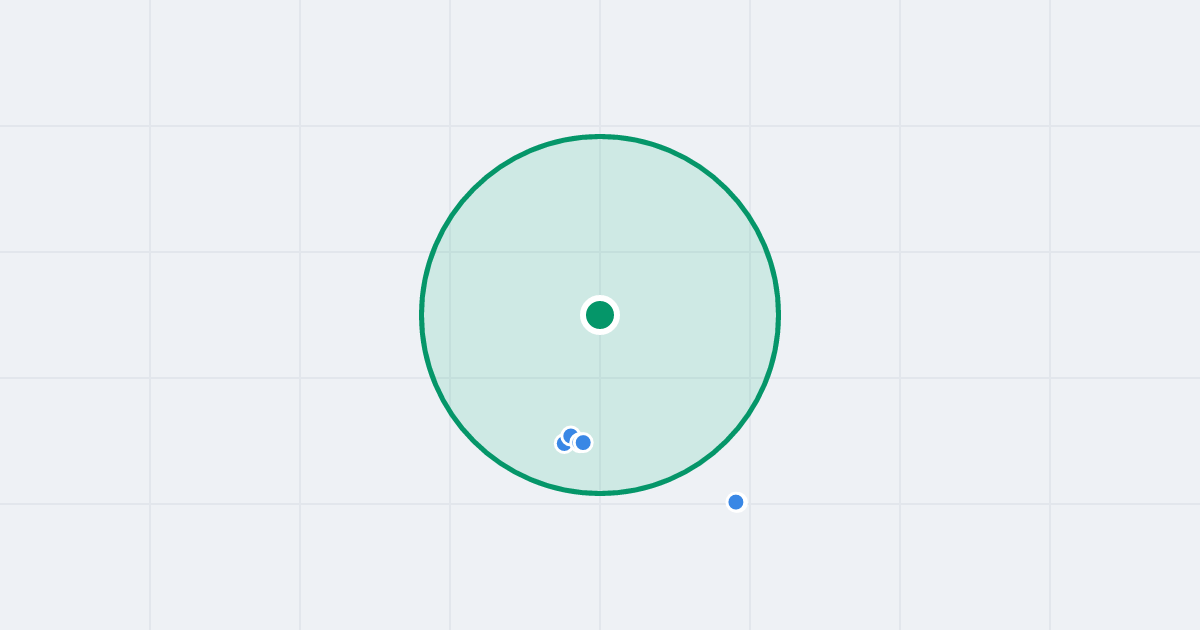Choose the leftmost blue dot in the cluster
The image size is (1200, 630).
point(564,443)
